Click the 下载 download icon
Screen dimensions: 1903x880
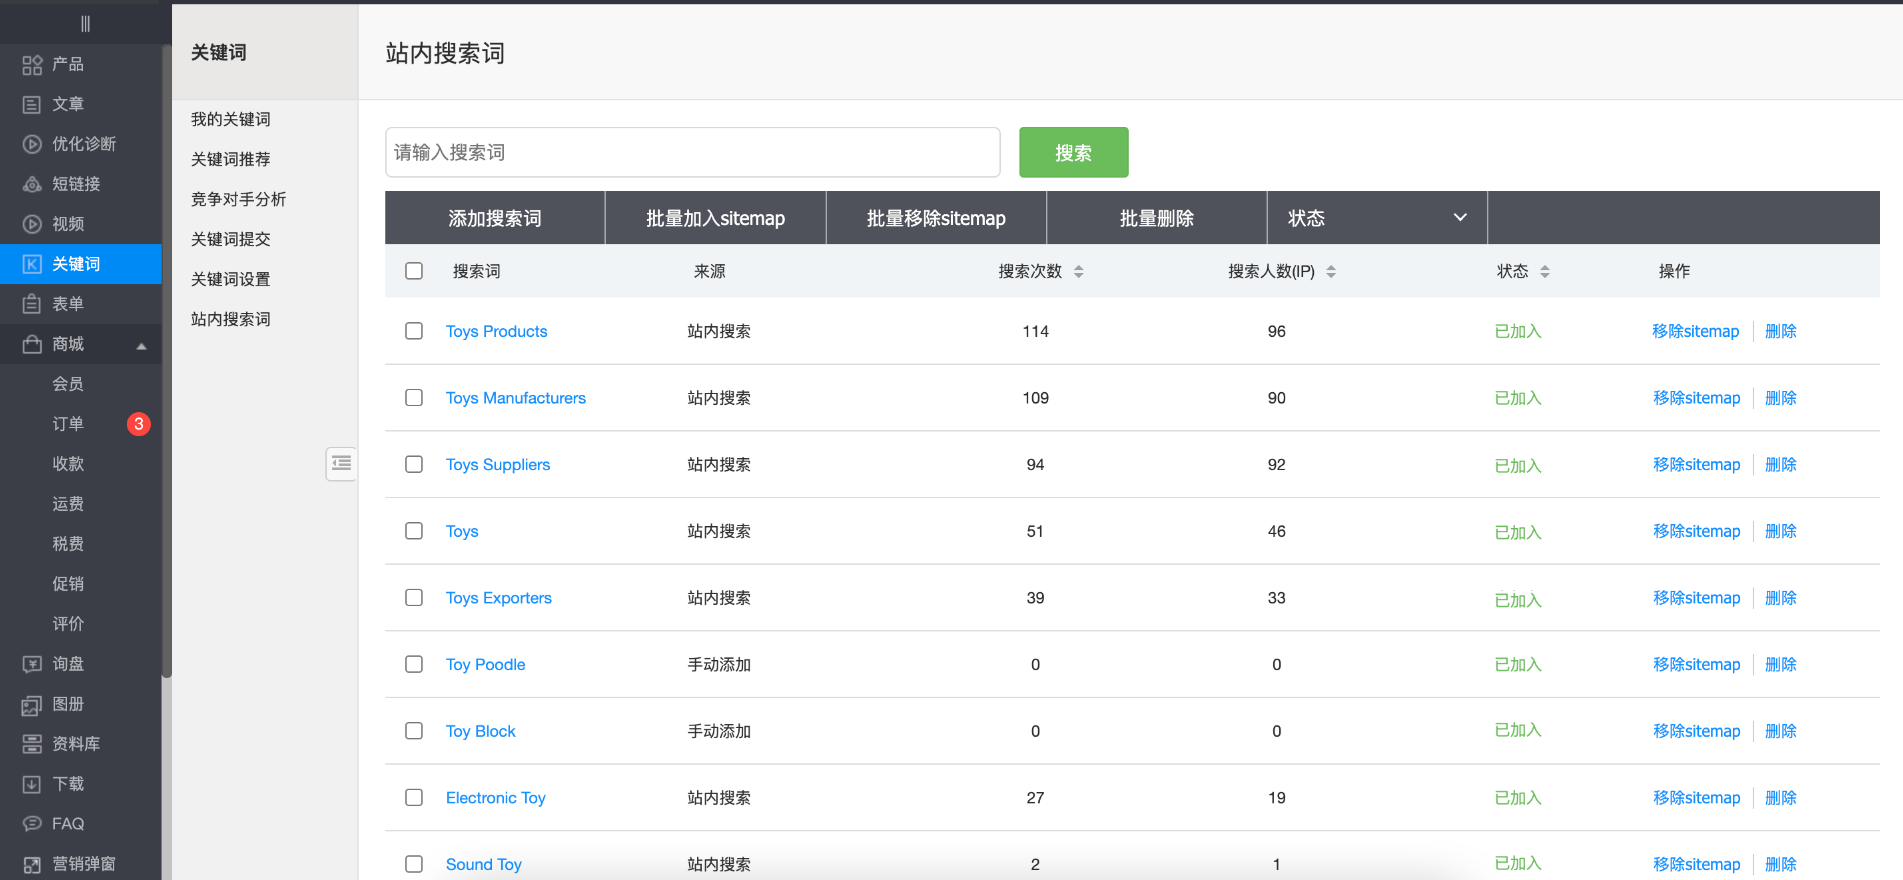click(x=32, y=785)
